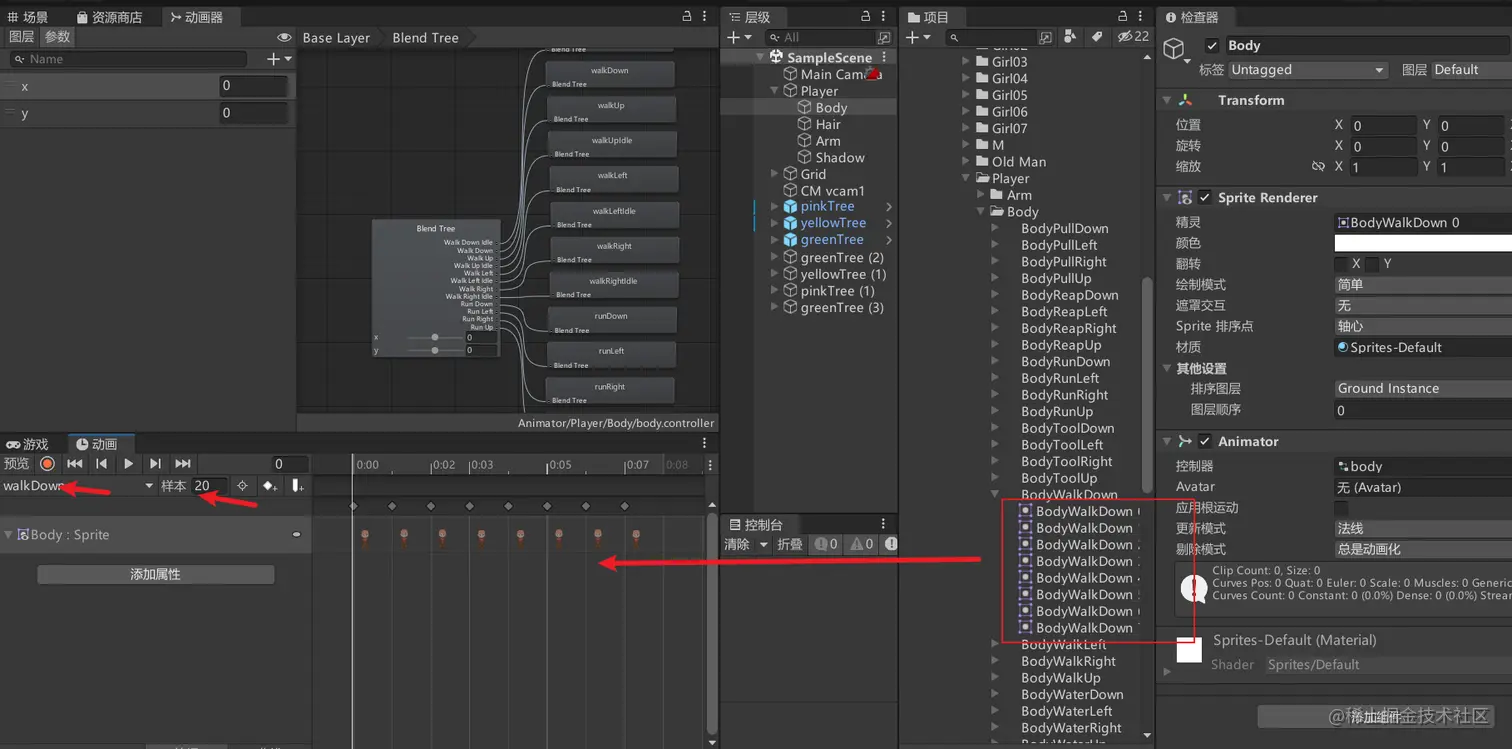Click Base Layer breadcrumb in Animator
The image size is (1512, 749).
tap(336, 38)
